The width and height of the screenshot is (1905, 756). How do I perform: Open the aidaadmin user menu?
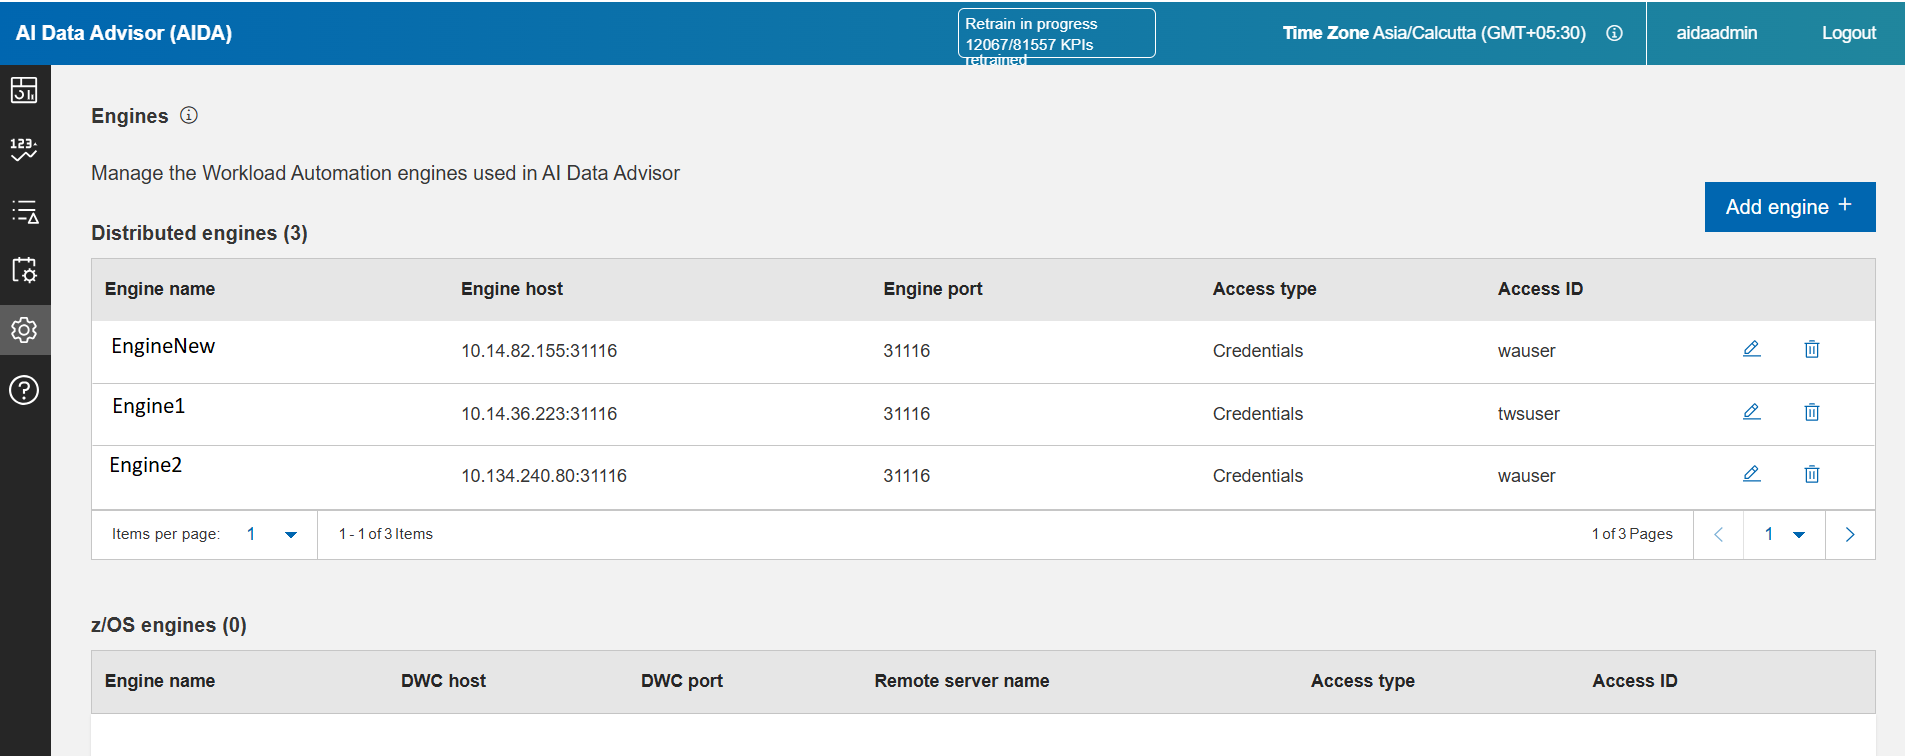[1716, 33]
